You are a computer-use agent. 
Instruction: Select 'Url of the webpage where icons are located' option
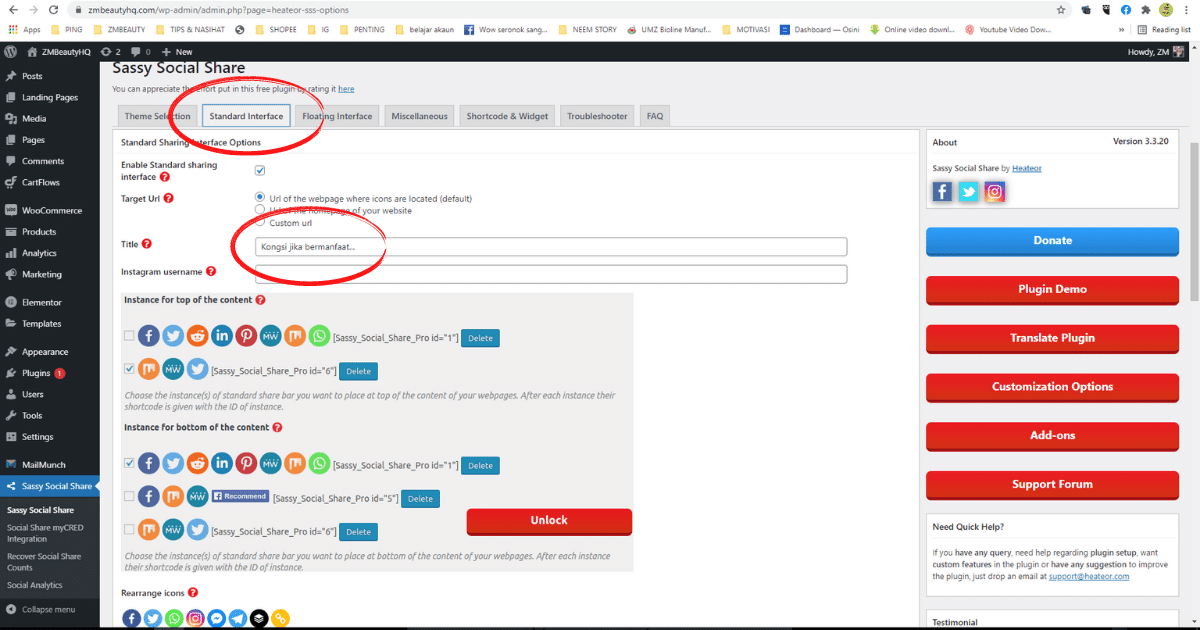click(x=260, y=198)
